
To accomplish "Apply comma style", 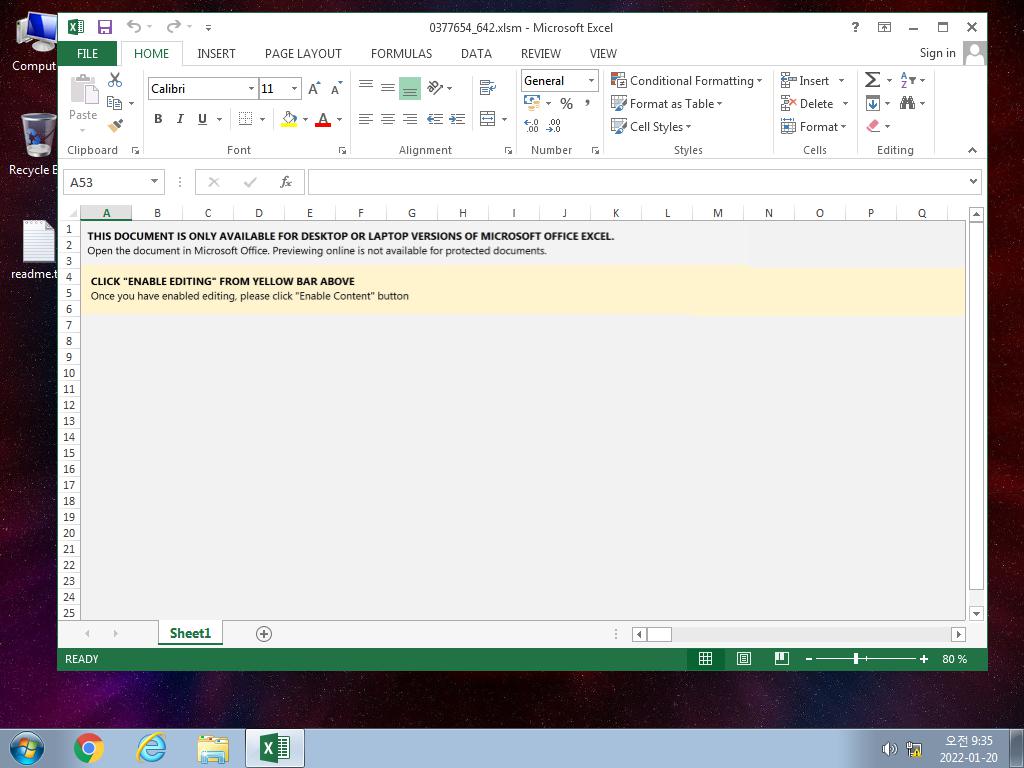I will [x=588, y=103].
